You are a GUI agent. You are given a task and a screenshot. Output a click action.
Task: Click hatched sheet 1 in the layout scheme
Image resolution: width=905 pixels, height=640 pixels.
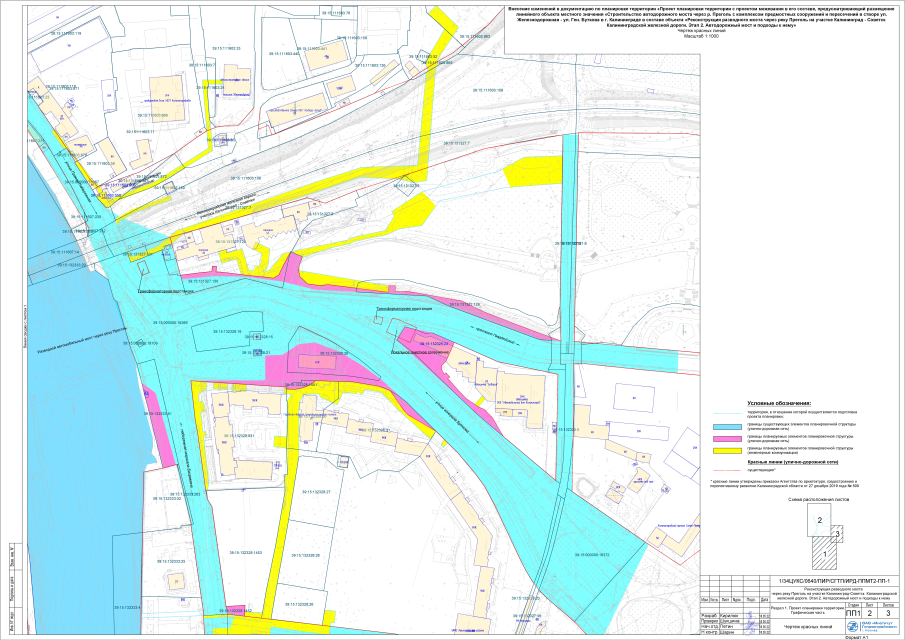point(825,553)
